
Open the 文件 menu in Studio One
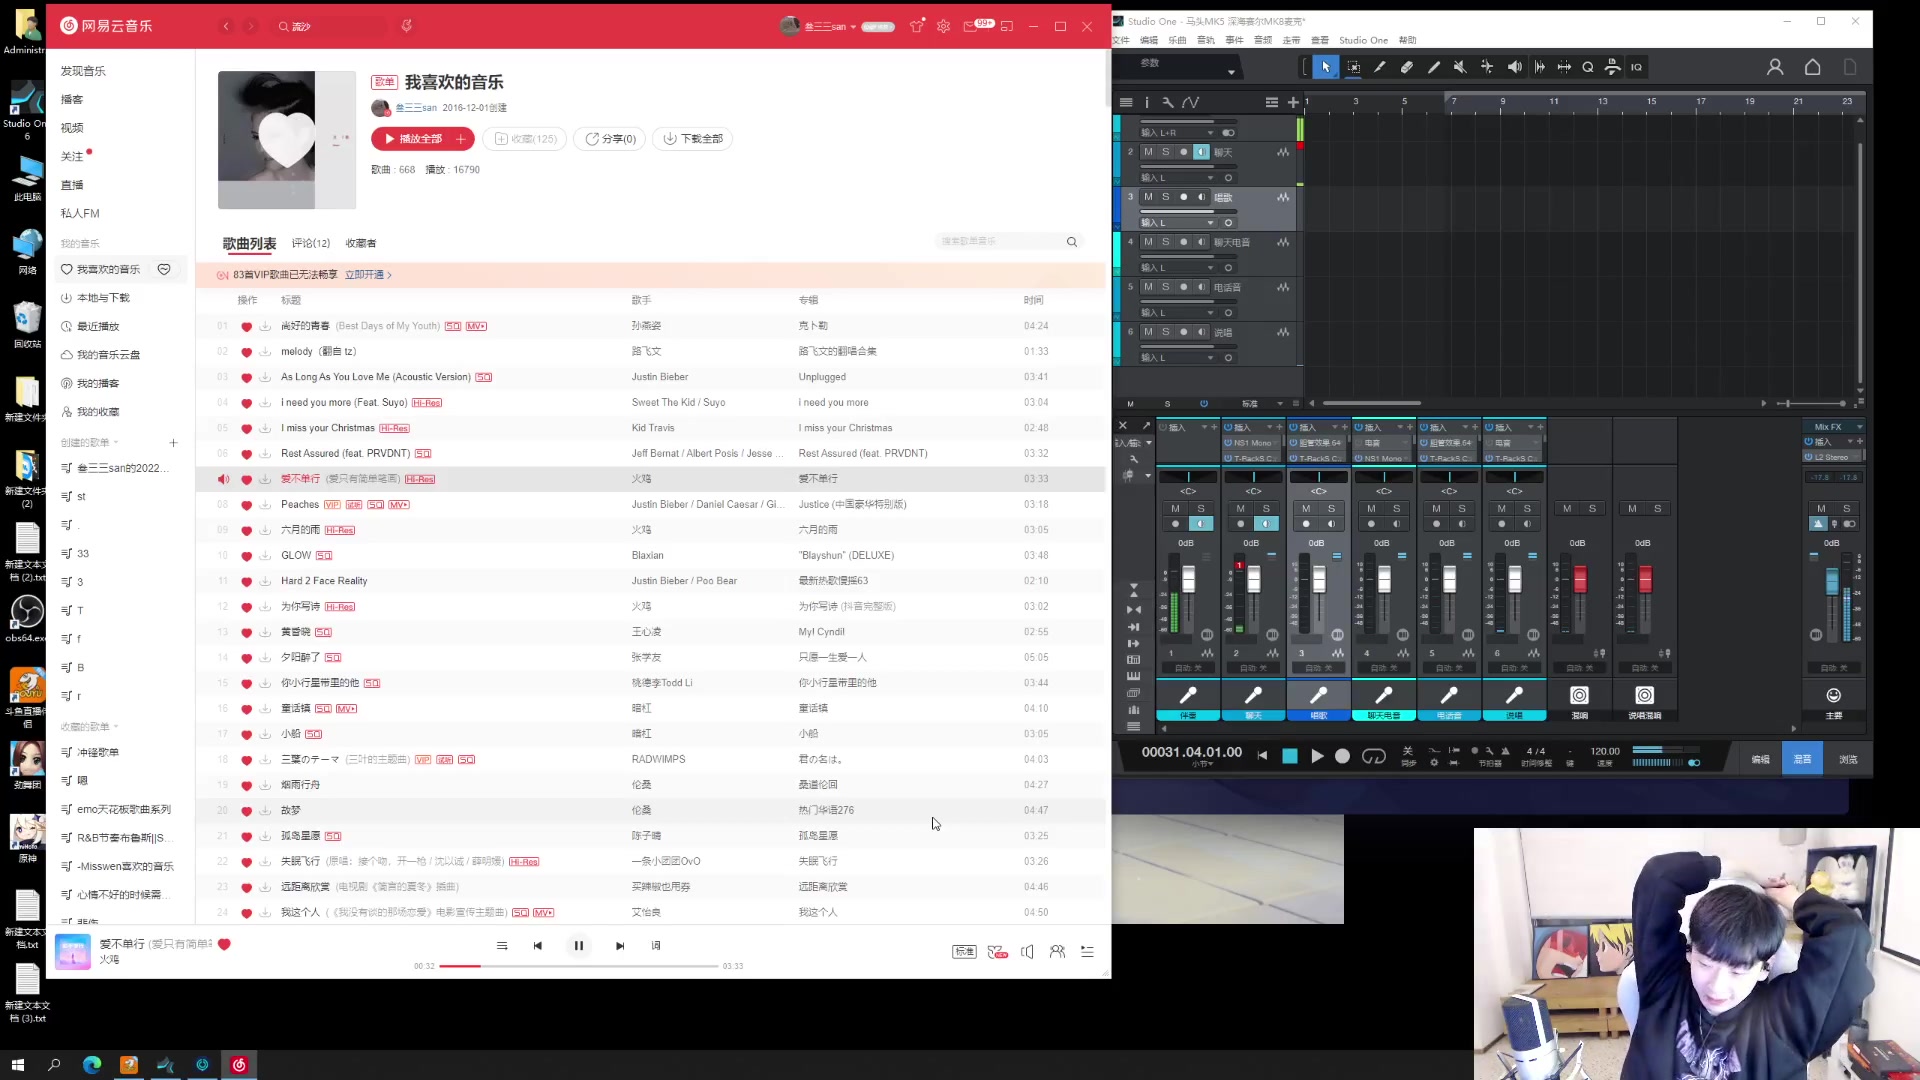pyautogui.click(x=1121, y=41)
